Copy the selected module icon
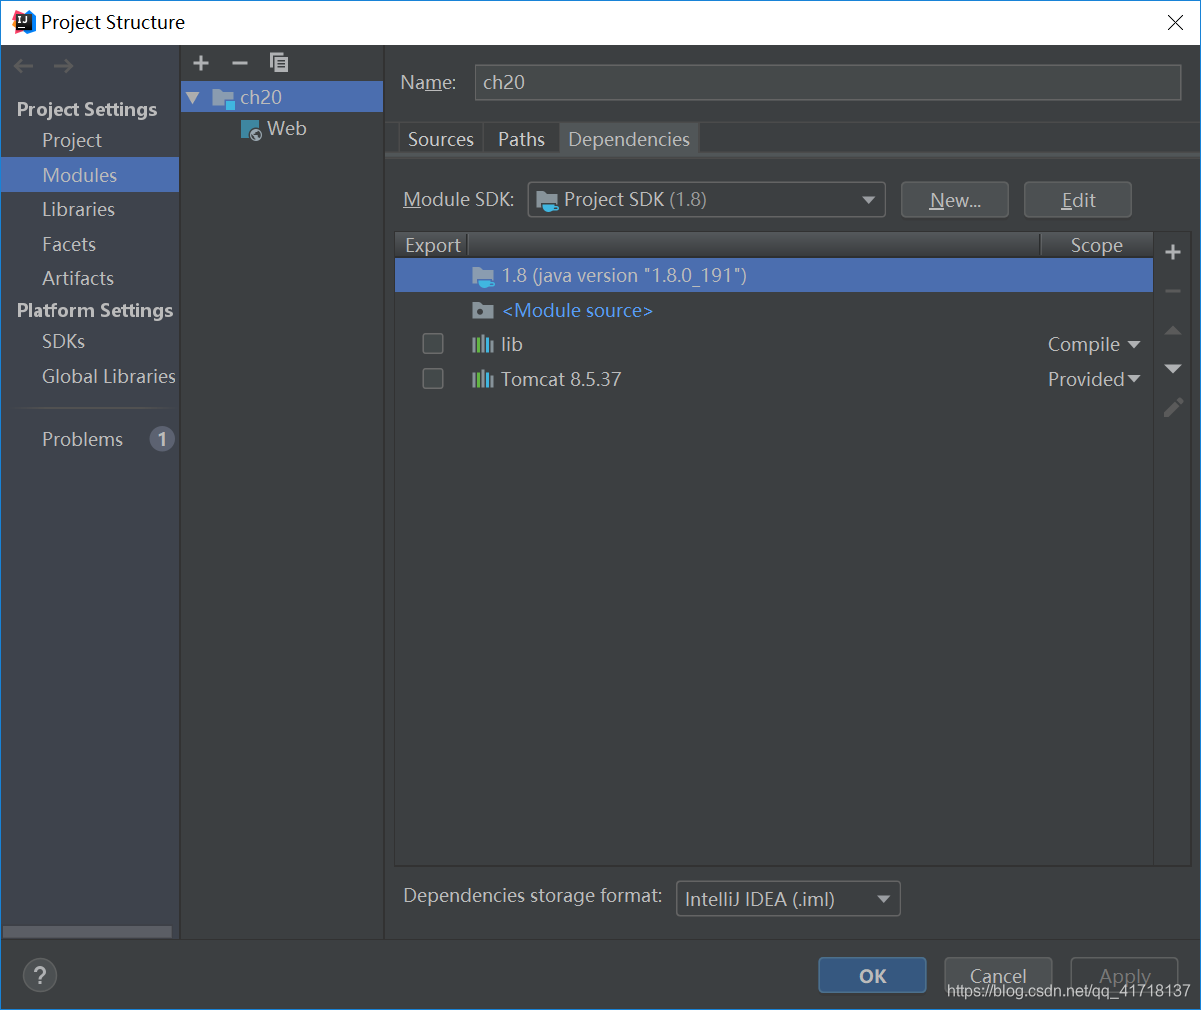The height and width of the screenshot is (1010, 1201). coord(279,63)
